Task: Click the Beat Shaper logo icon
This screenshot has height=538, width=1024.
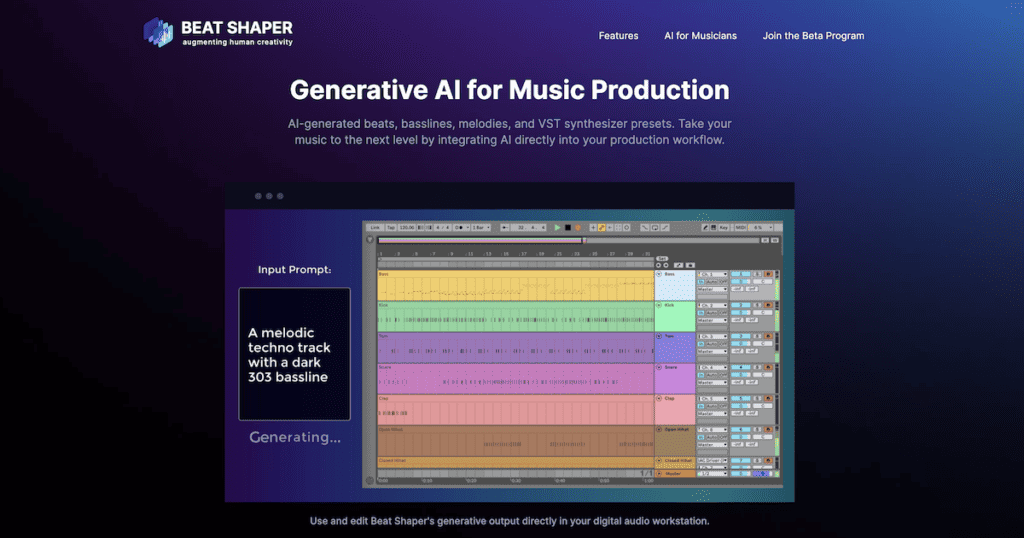Action: 158,32
